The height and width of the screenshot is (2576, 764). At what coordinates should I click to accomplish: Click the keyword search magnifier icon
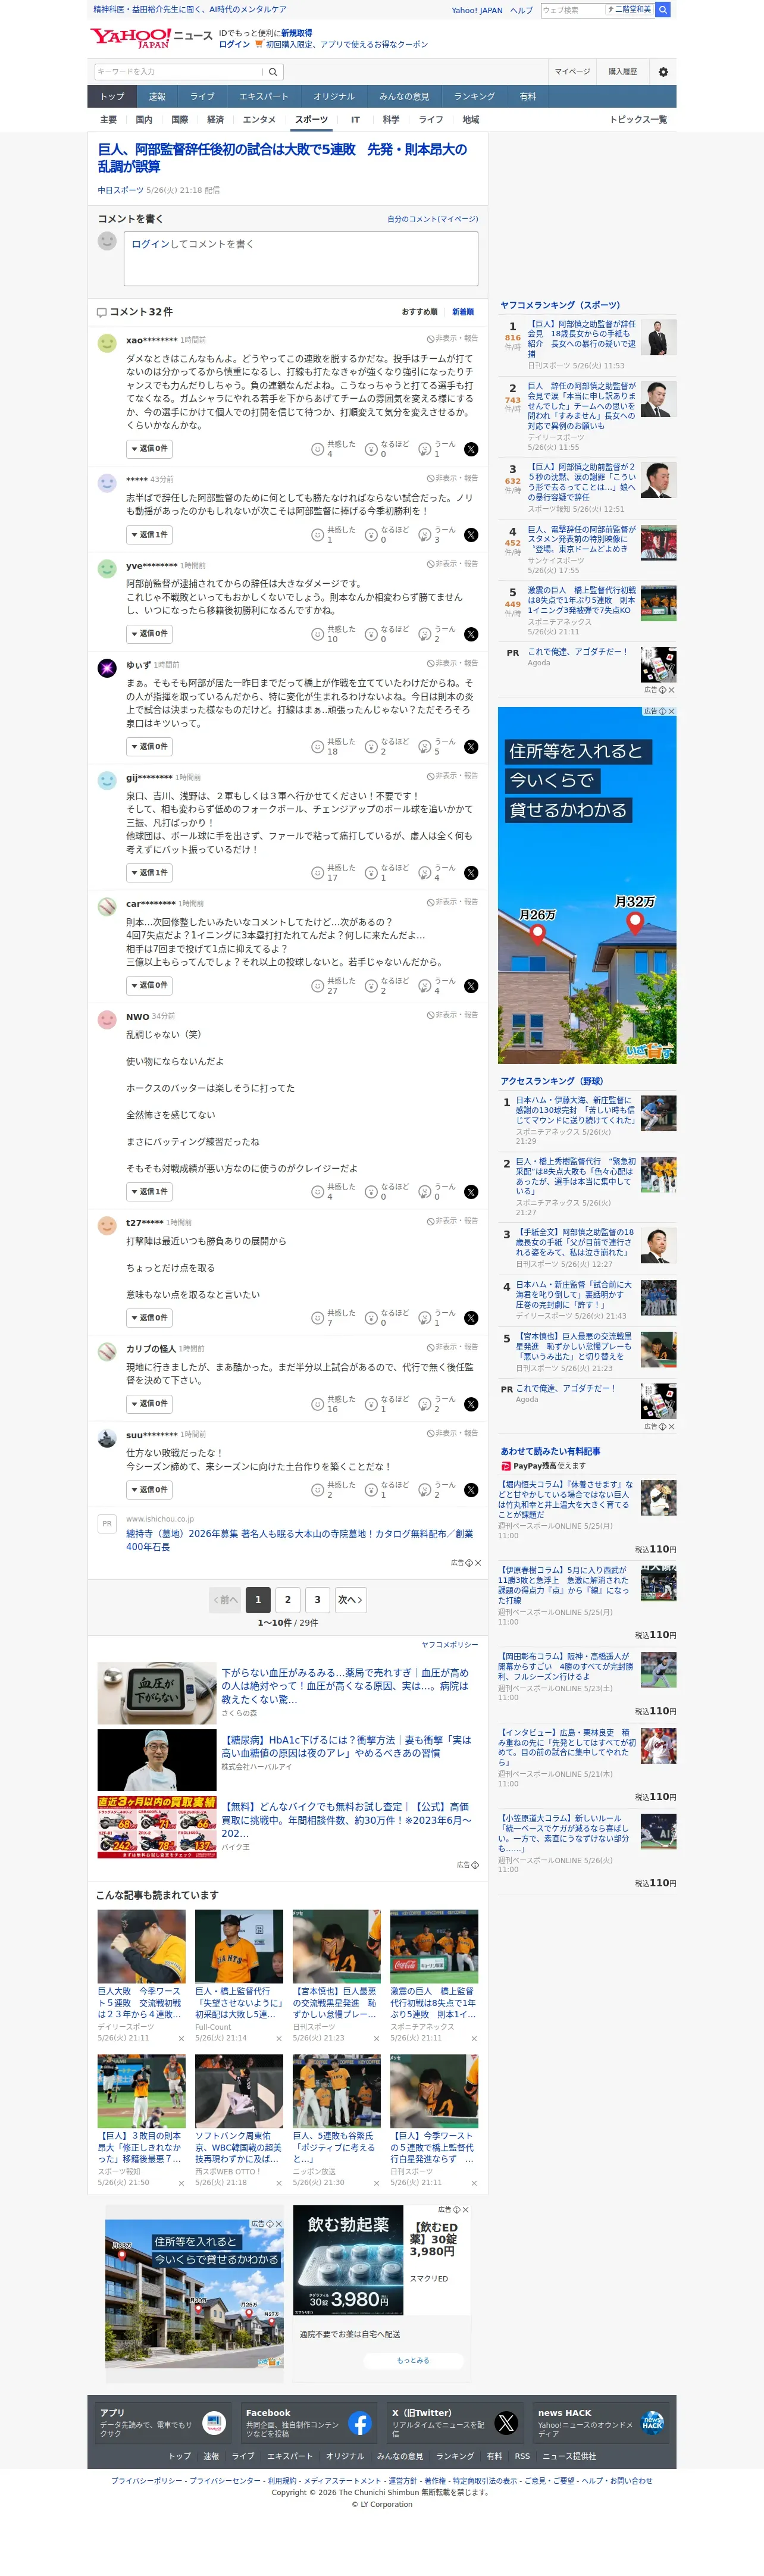click(x=273, y=72)
